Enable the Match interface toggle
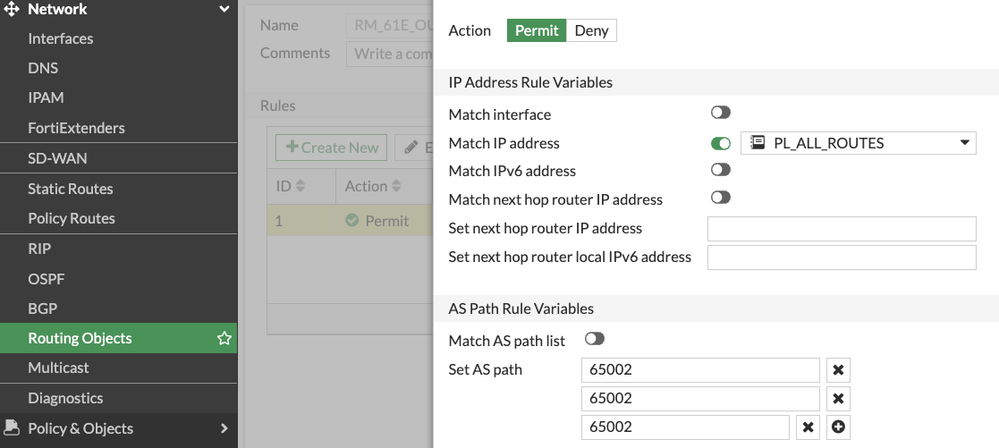999x448 pixels. tap(720, 114)
